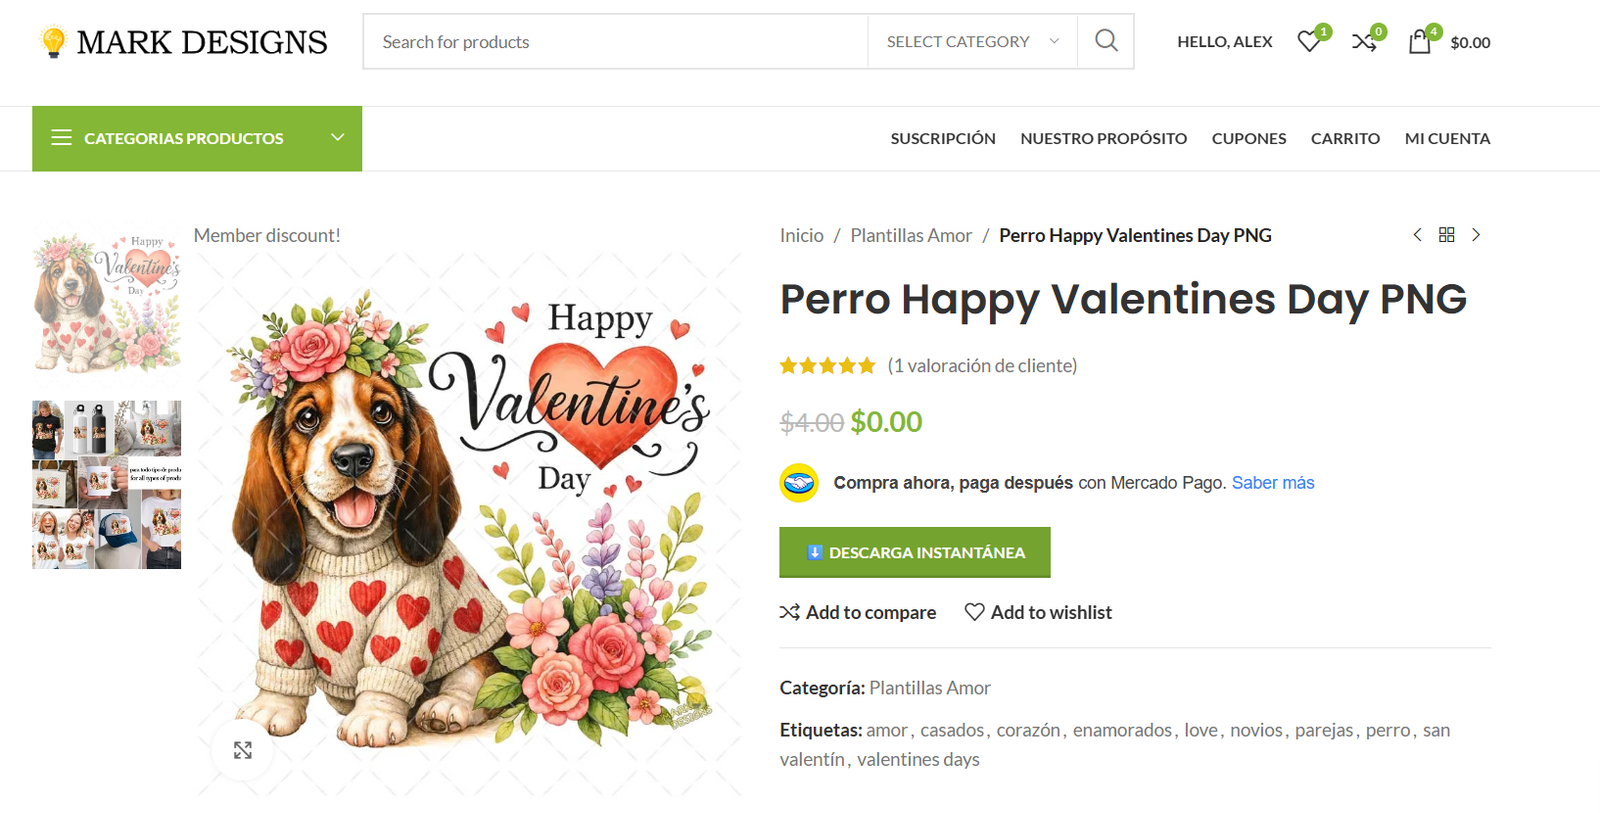This screenshot has height=813, width=1600.
Task: Click the Mark Designs lightbulb logo
Action: (x=54, y=42)
